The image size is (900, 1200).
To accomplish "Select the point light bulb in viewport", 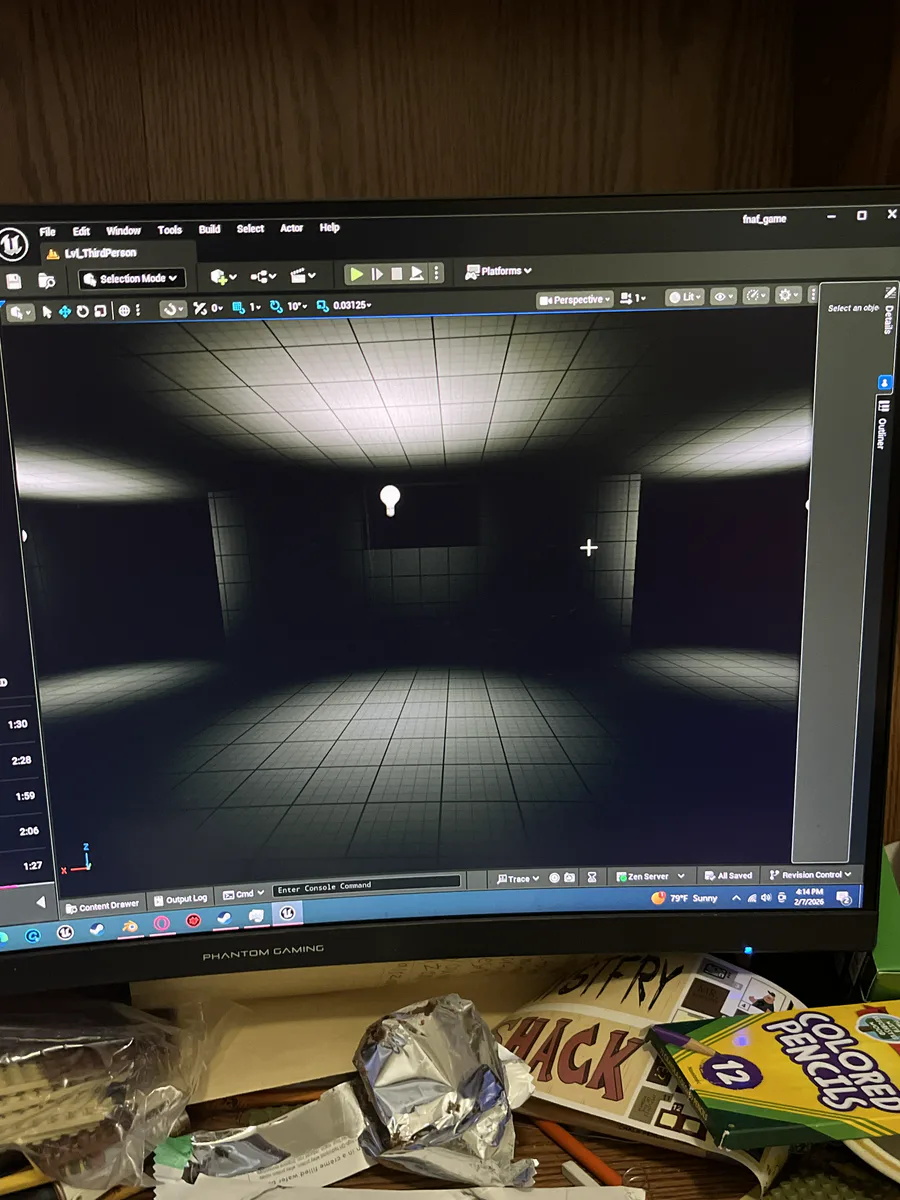I will 390,500.
